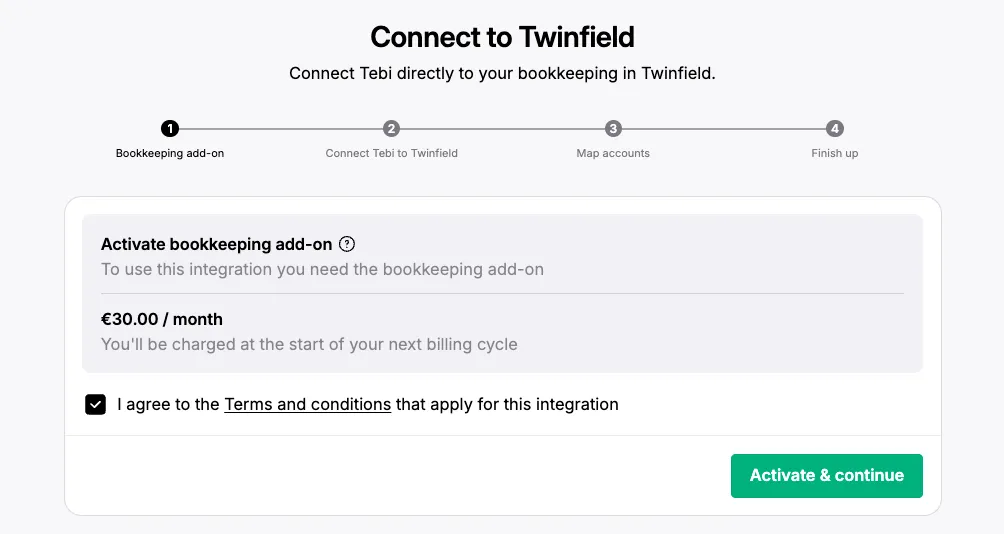Open the Terms and conditions link
The height and width of the screenshot is (534, 1004).
tap(307, 405)
